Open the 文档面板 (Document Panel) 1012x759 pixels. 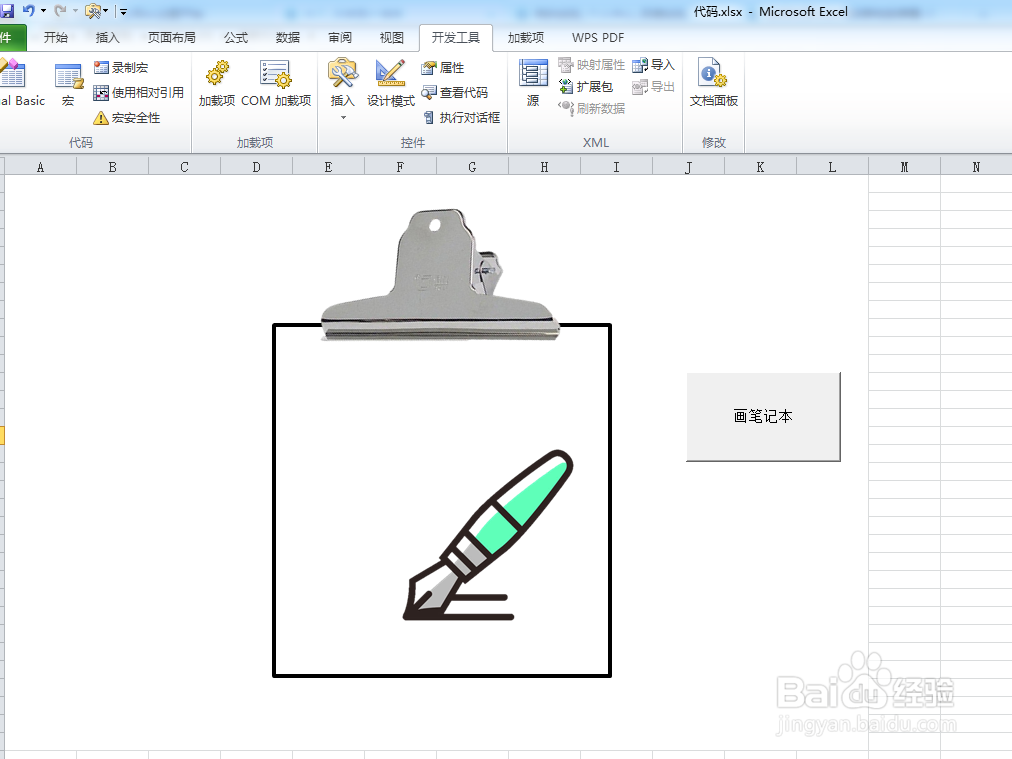click(x=713, y=85)
